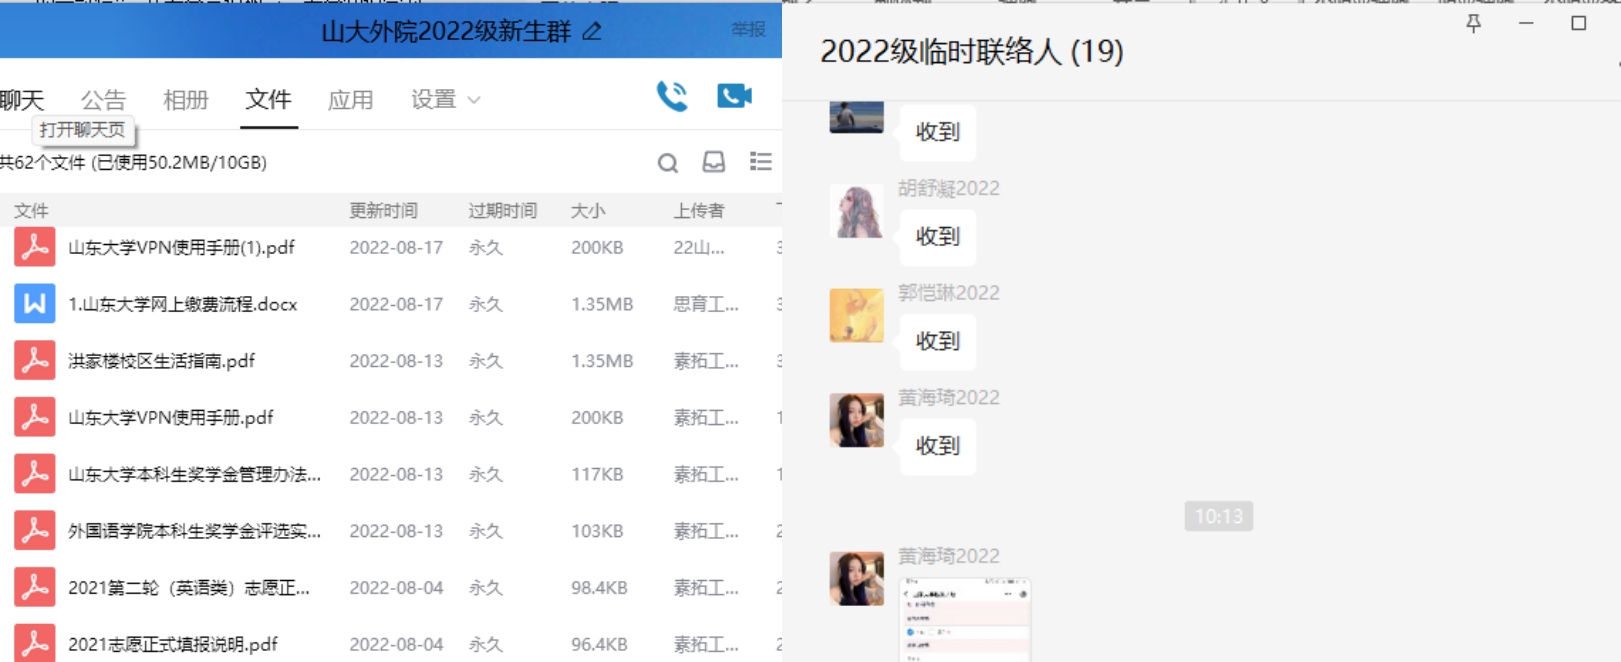
Task: Click the Word icon of 山东大学网上缴费流程.docx
Action: (x=34, y=304)
